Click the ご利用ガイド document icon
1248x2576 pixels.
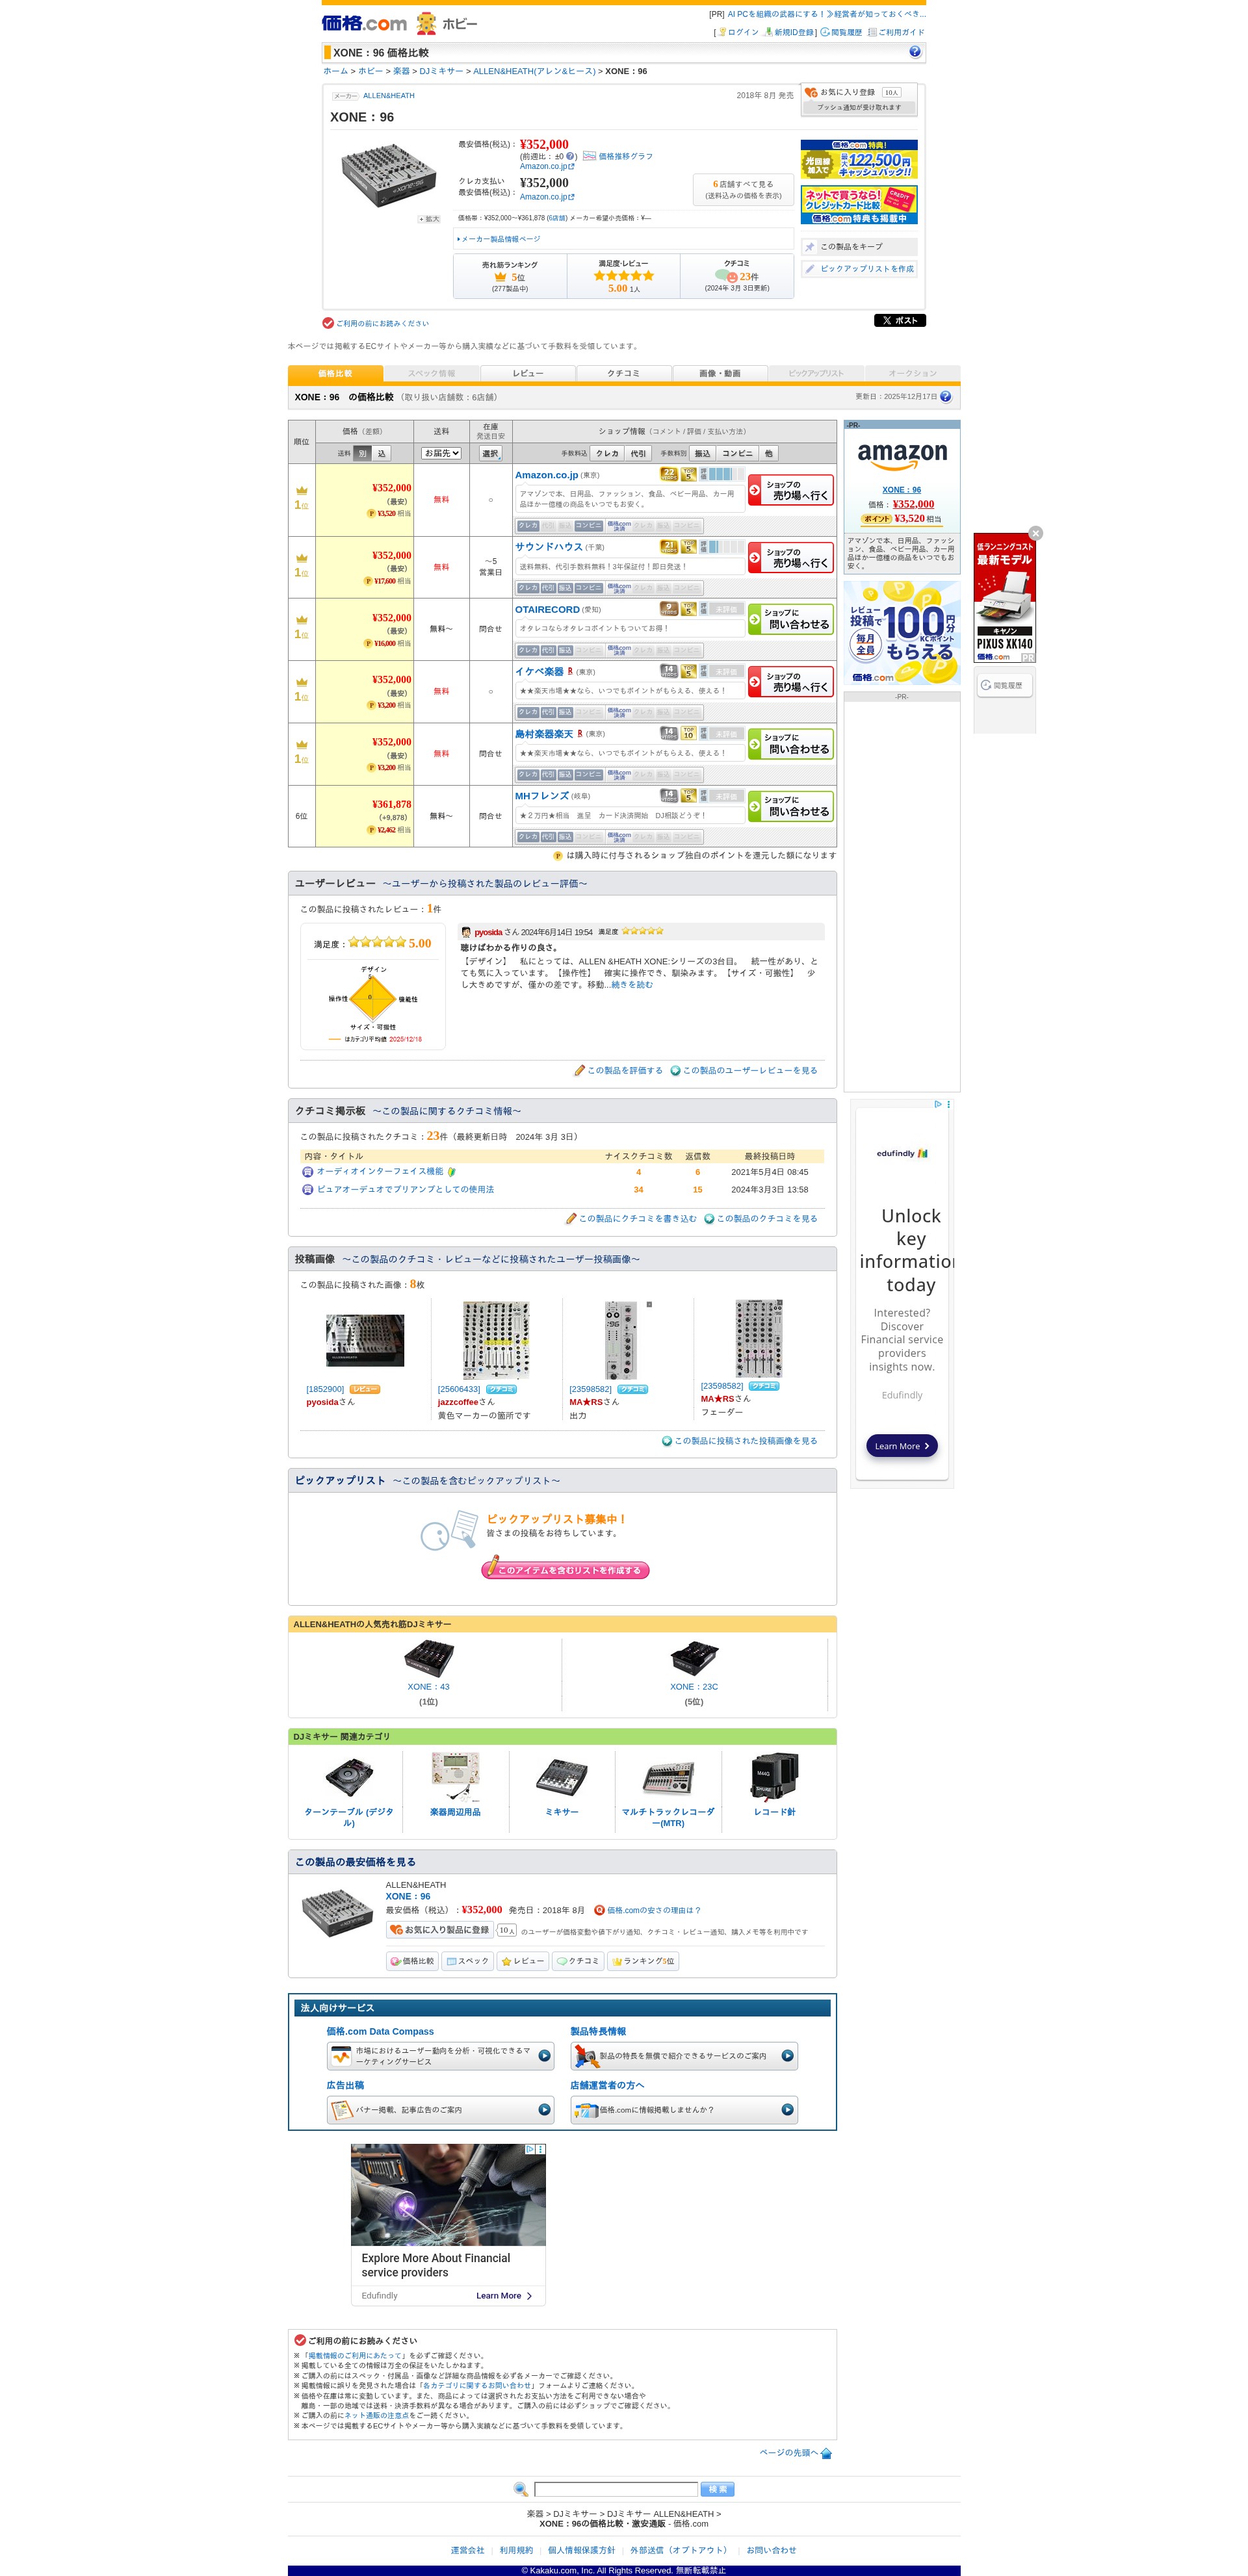tap(872, 32)
